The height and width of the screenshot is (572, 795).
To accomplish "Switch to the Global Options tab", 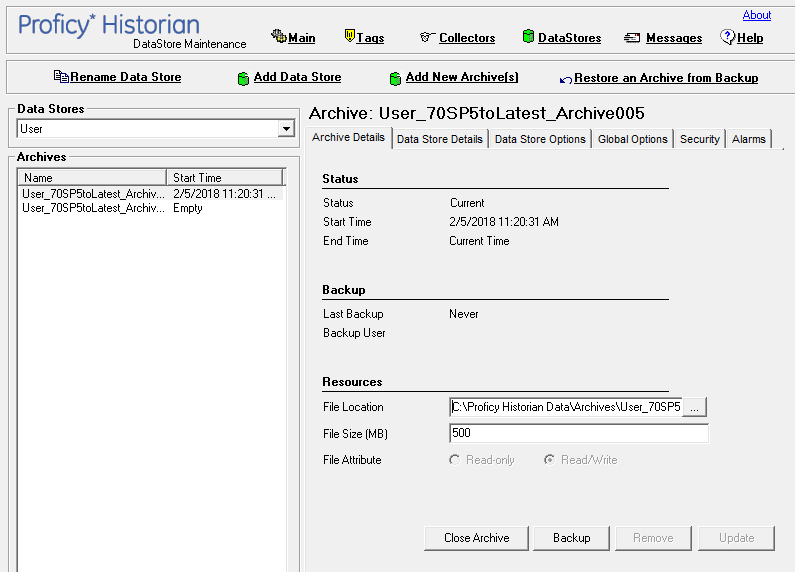I will pyautogui.click(x=632, y=139).
